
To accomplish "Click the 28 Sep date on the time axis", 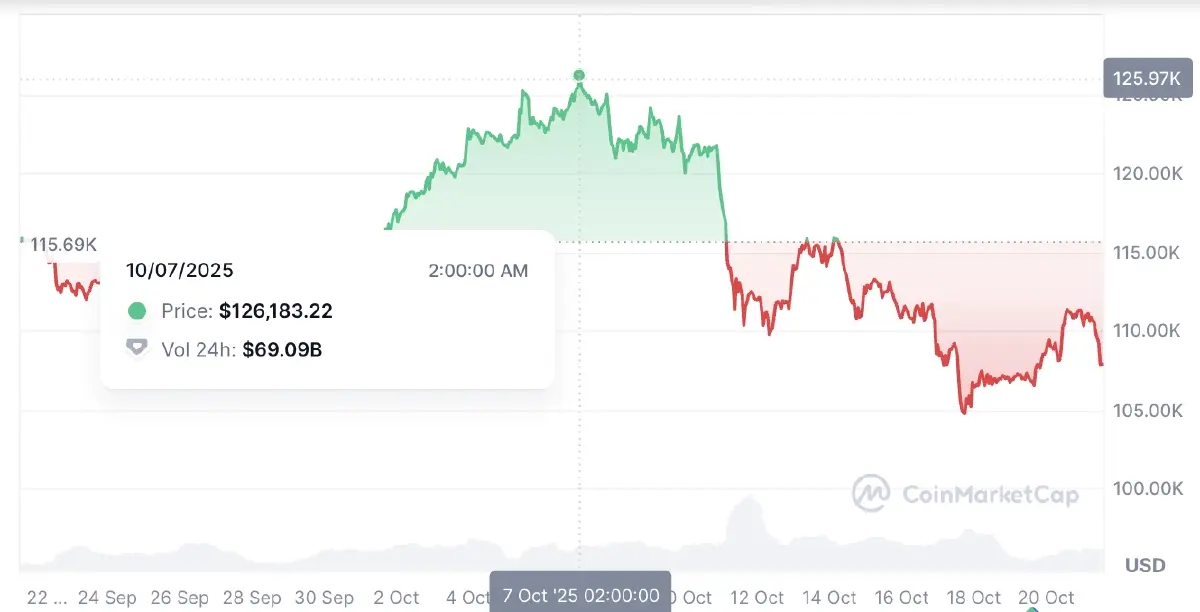I will (252, 597).
